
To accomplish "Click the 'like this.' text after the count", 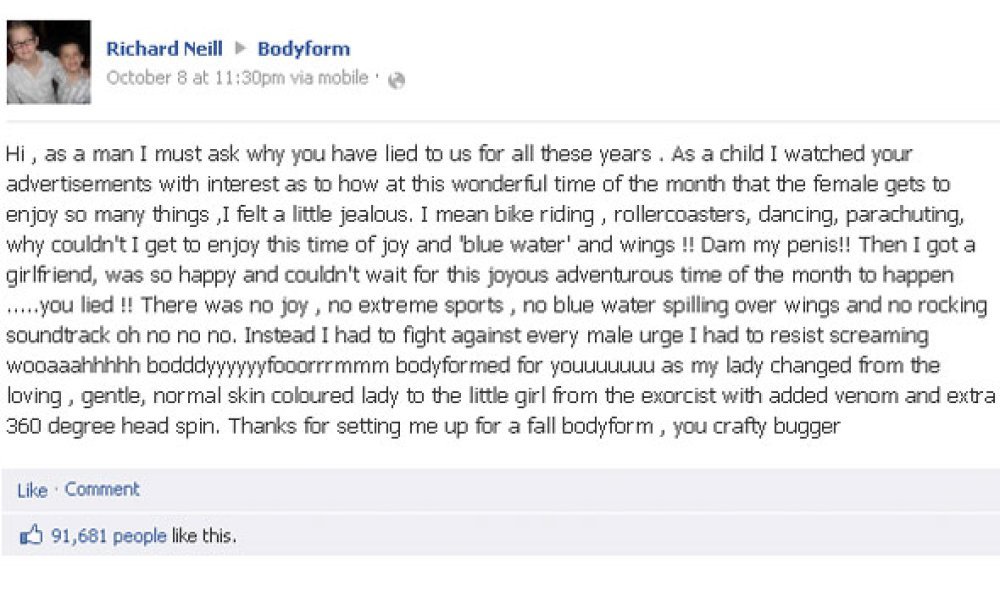I will pyautogui.click(x=203, y=535).
